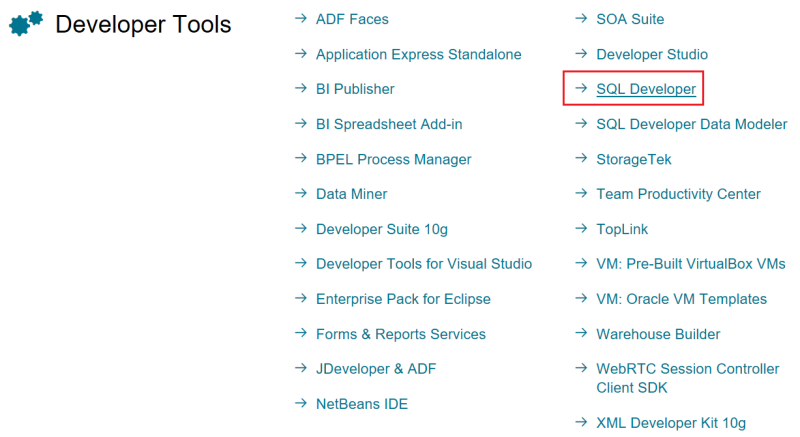This screenshot has width=800, height=437.
Task: Click the arrow icon beside SQL Developer
Action: [581, 88]
